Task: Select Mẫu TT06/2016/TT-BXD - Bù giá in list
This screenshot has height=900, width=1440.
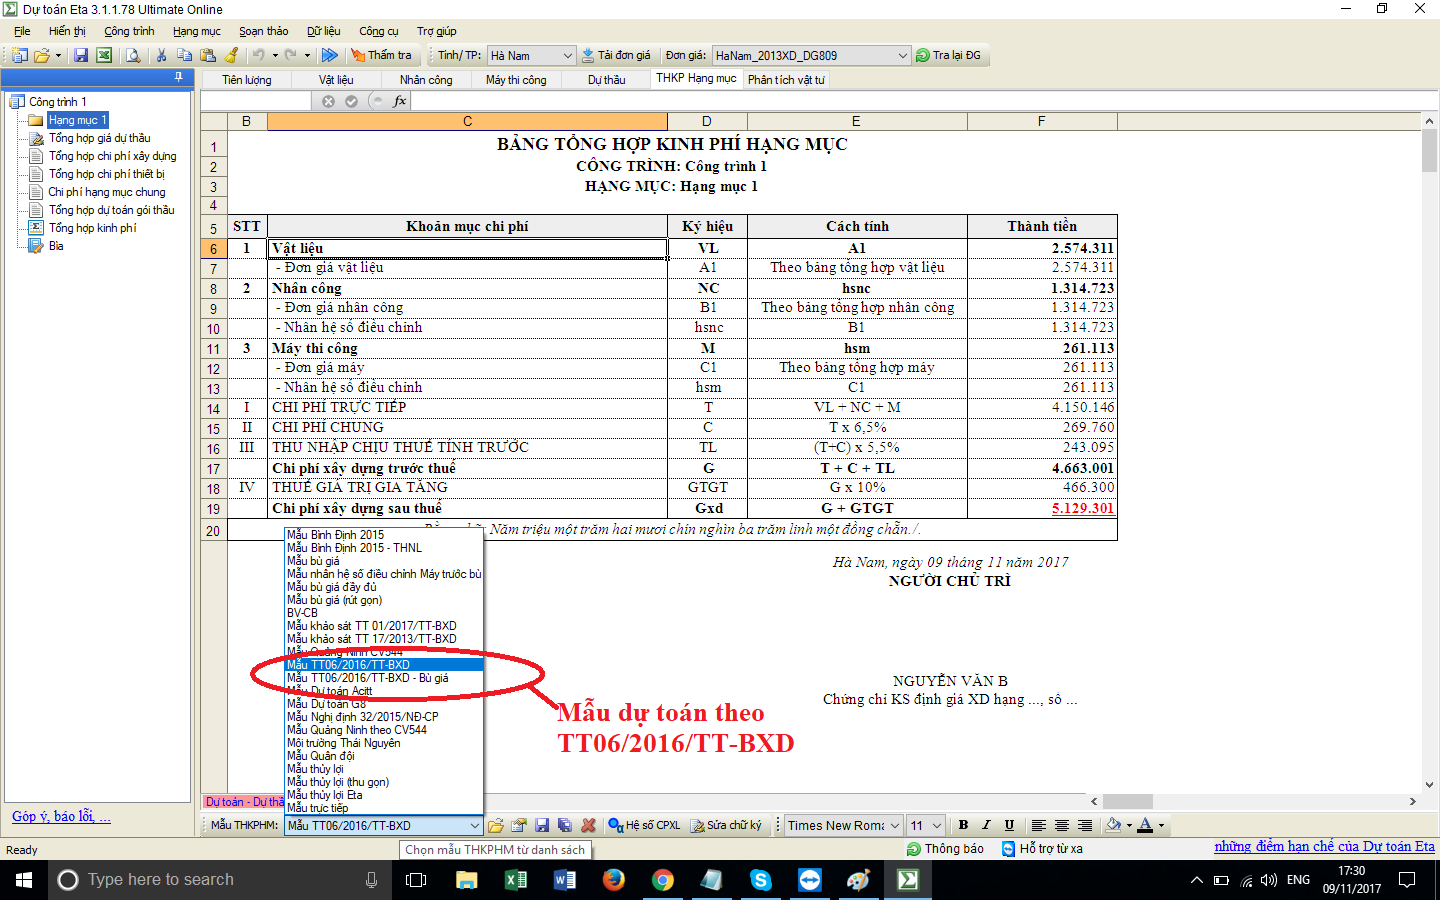Action: click(x=367, y=678)
